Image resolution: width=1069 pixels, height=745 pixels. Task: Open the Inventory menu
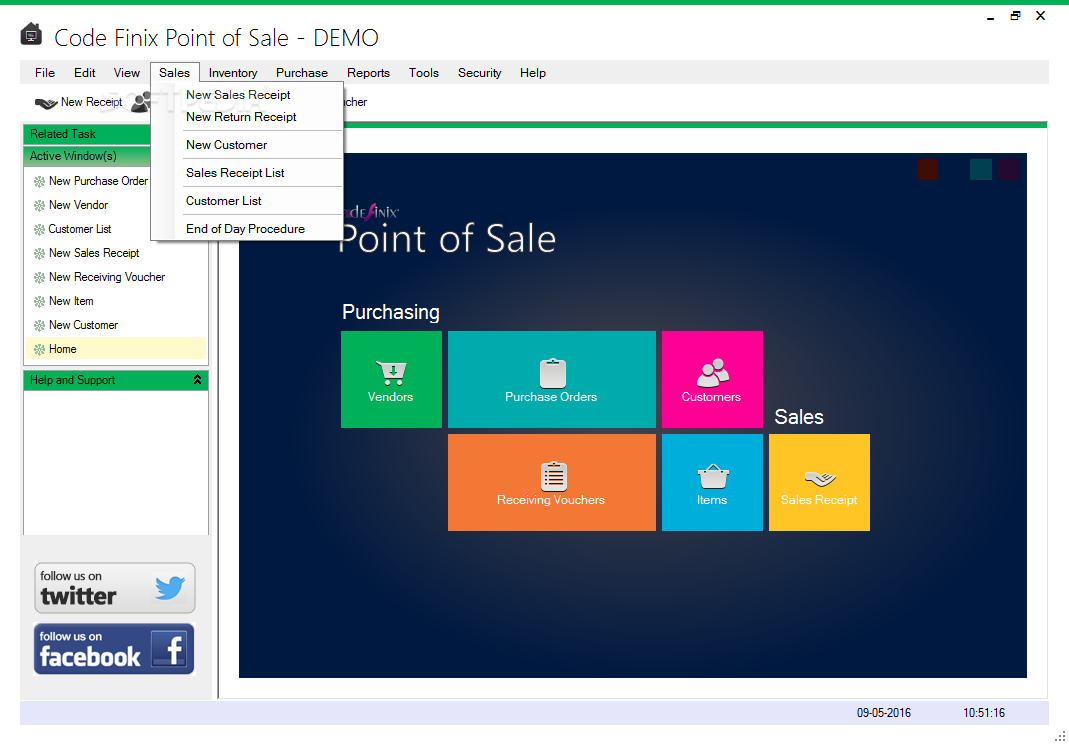[233, 73]
